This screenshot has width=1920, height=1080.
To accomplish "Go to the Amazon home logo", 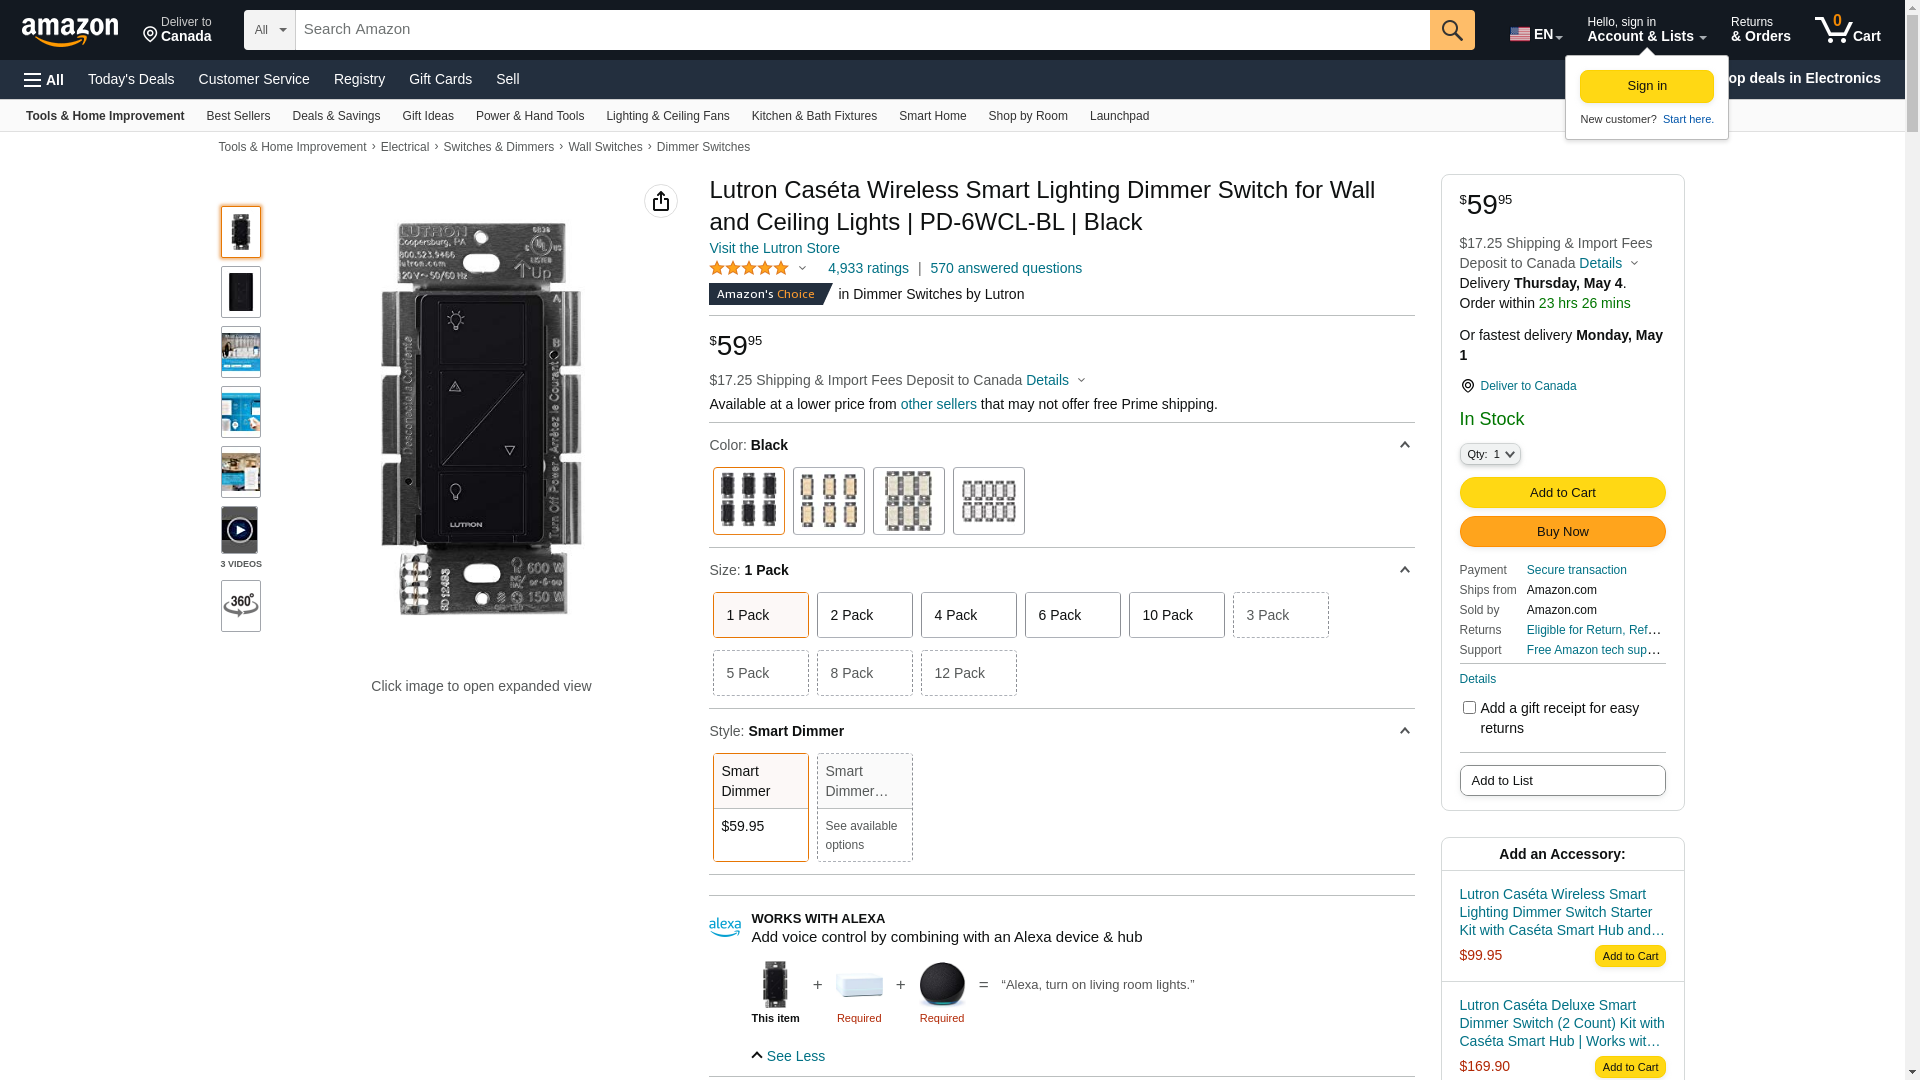I will [70, 32].
